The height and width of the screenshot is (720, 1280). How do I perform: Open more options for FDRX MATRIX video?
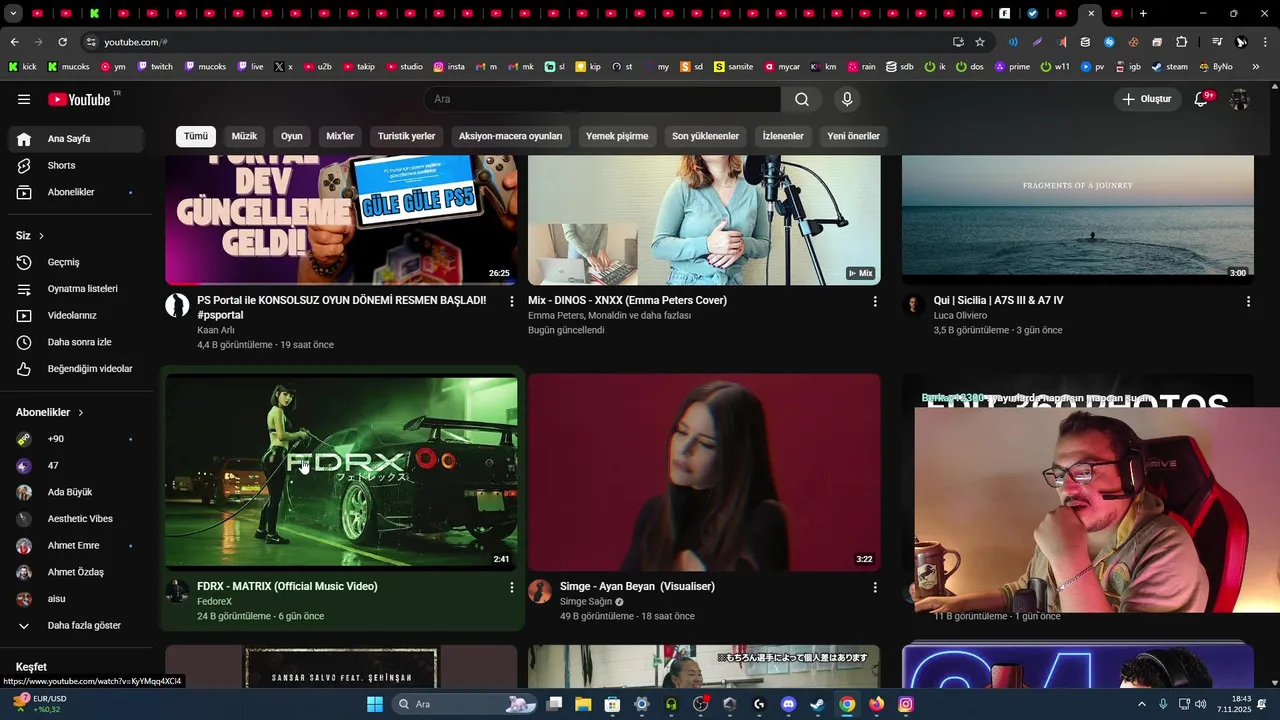[512, 587]
